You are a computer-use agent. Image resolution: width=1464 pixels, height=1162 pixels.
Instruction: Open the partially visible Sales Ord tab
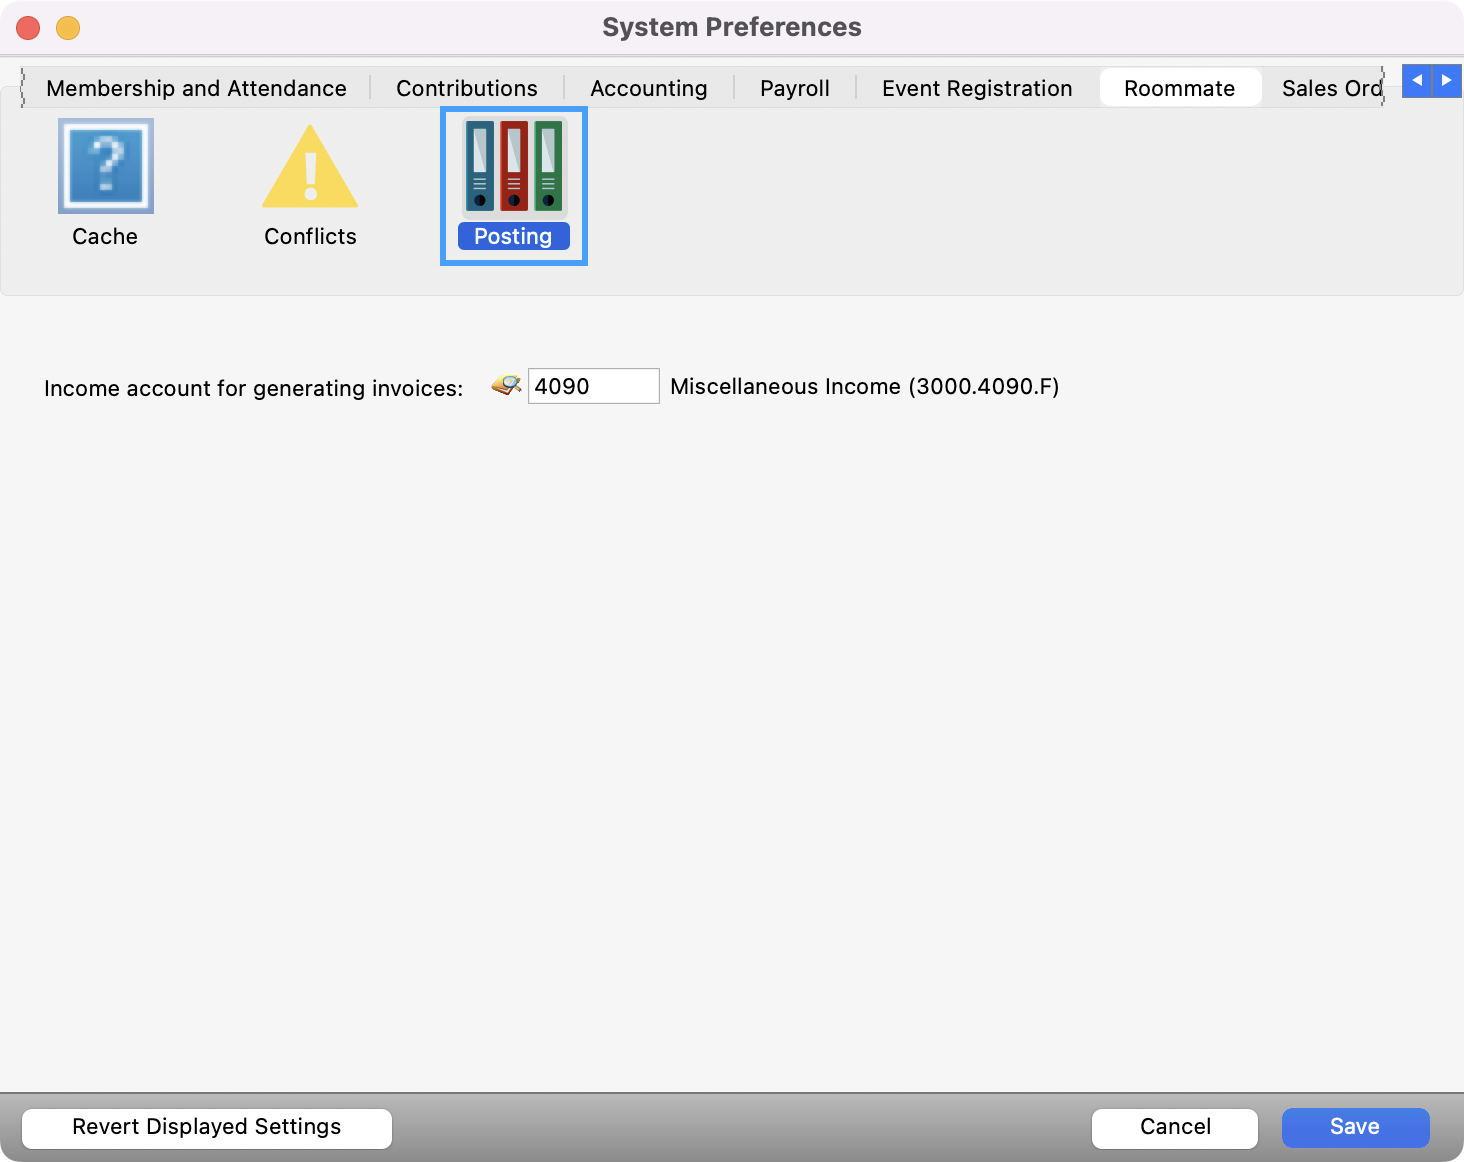(1330, 88)
